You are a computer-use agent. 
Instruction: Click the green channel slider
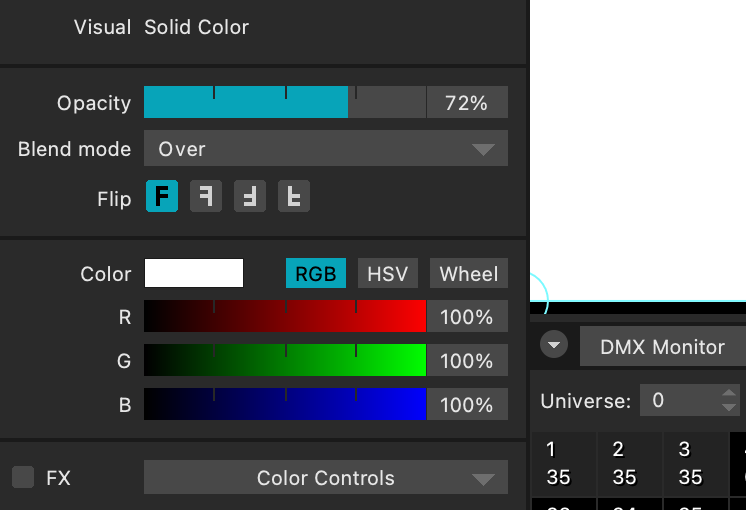pos(285,361)
